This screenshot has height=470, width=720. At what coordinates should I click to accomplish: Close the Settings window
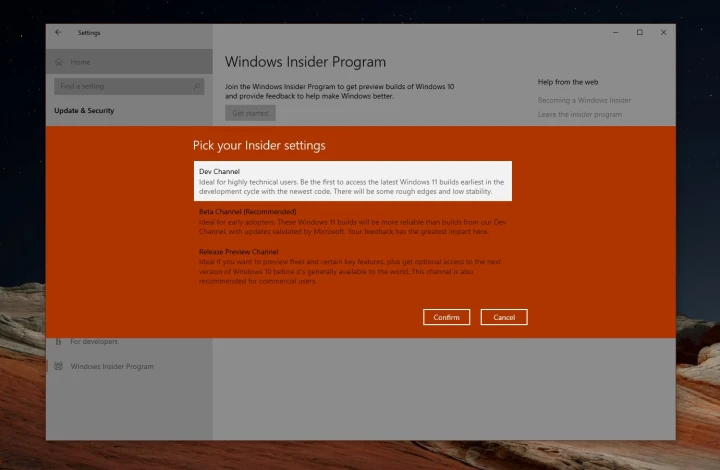tap(663, 33)
